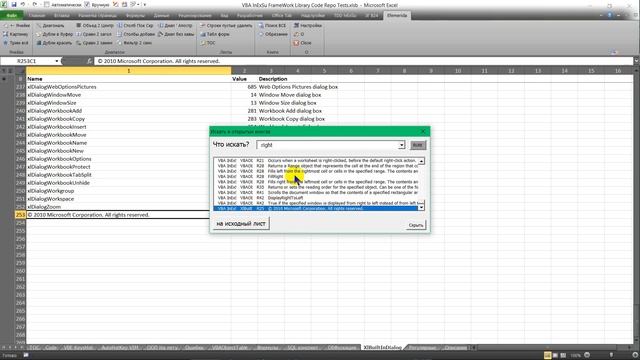Click the Диагональ ribbon button

click(x=50, y=26)
